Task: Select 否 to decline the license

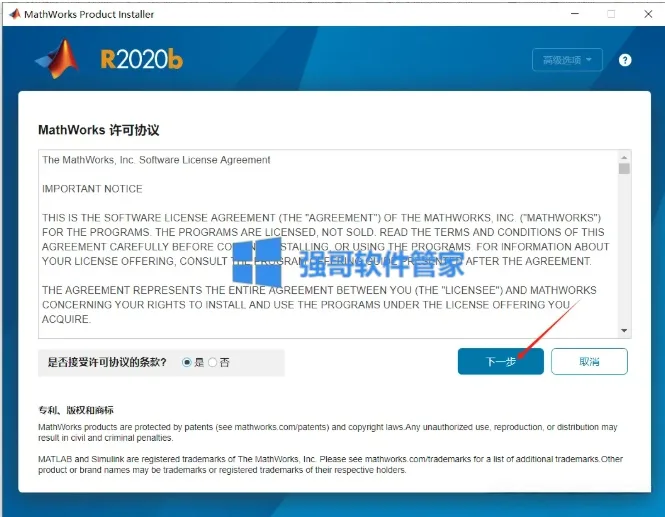Action: point(212,362)
